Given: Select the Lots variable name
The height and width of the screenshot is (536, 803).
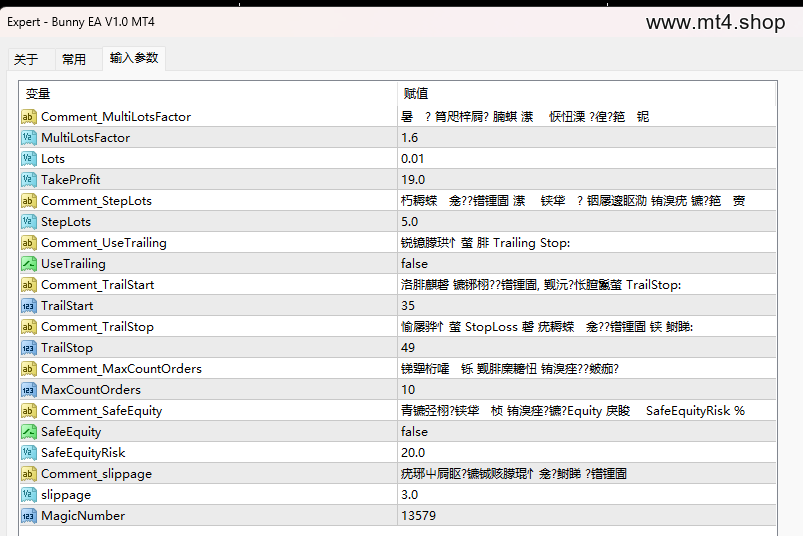Looking at the screenshot, I should 53,159.
